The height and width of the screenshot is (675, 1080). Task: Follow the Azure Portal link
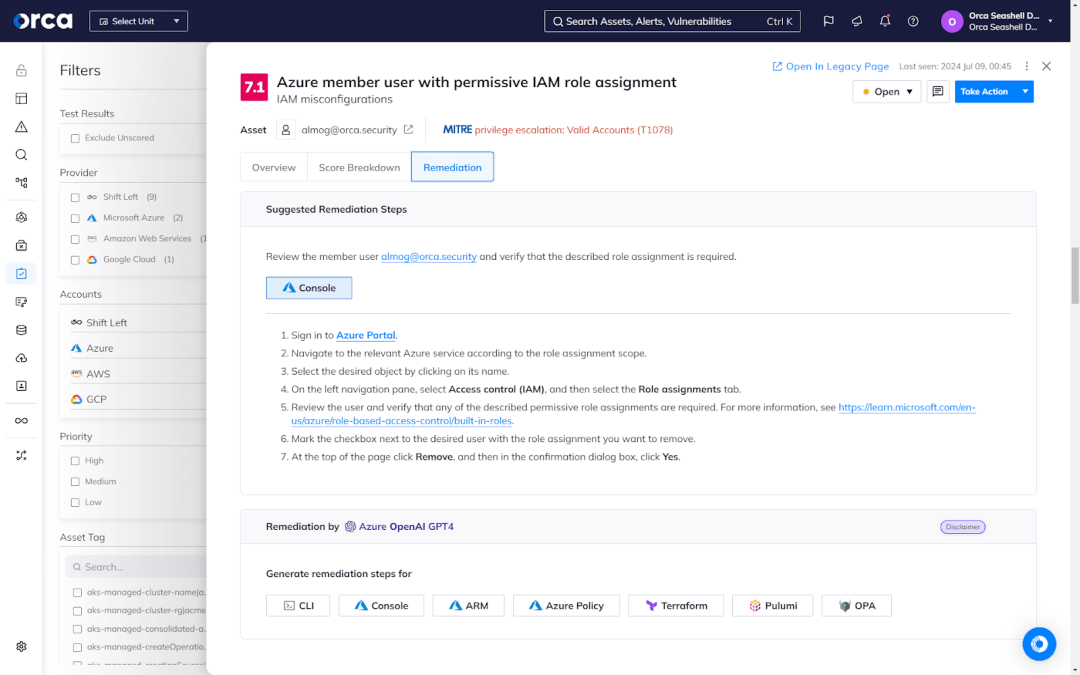[x=366, y=335]
